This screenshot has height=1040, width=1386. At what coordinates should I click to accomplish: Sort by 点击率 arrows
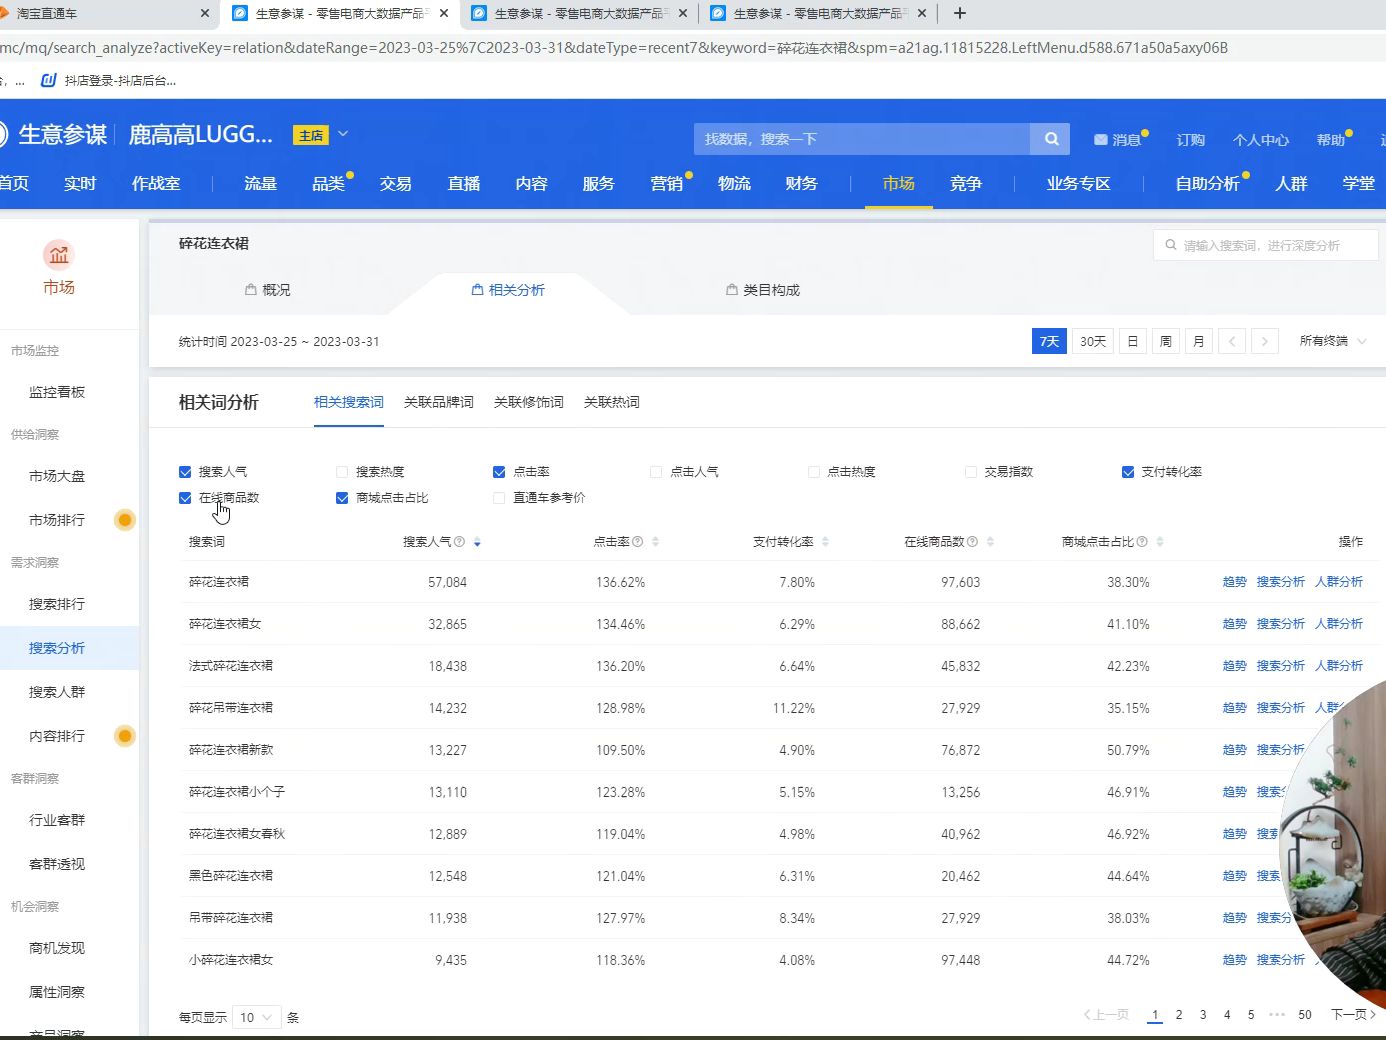point(655,542)
